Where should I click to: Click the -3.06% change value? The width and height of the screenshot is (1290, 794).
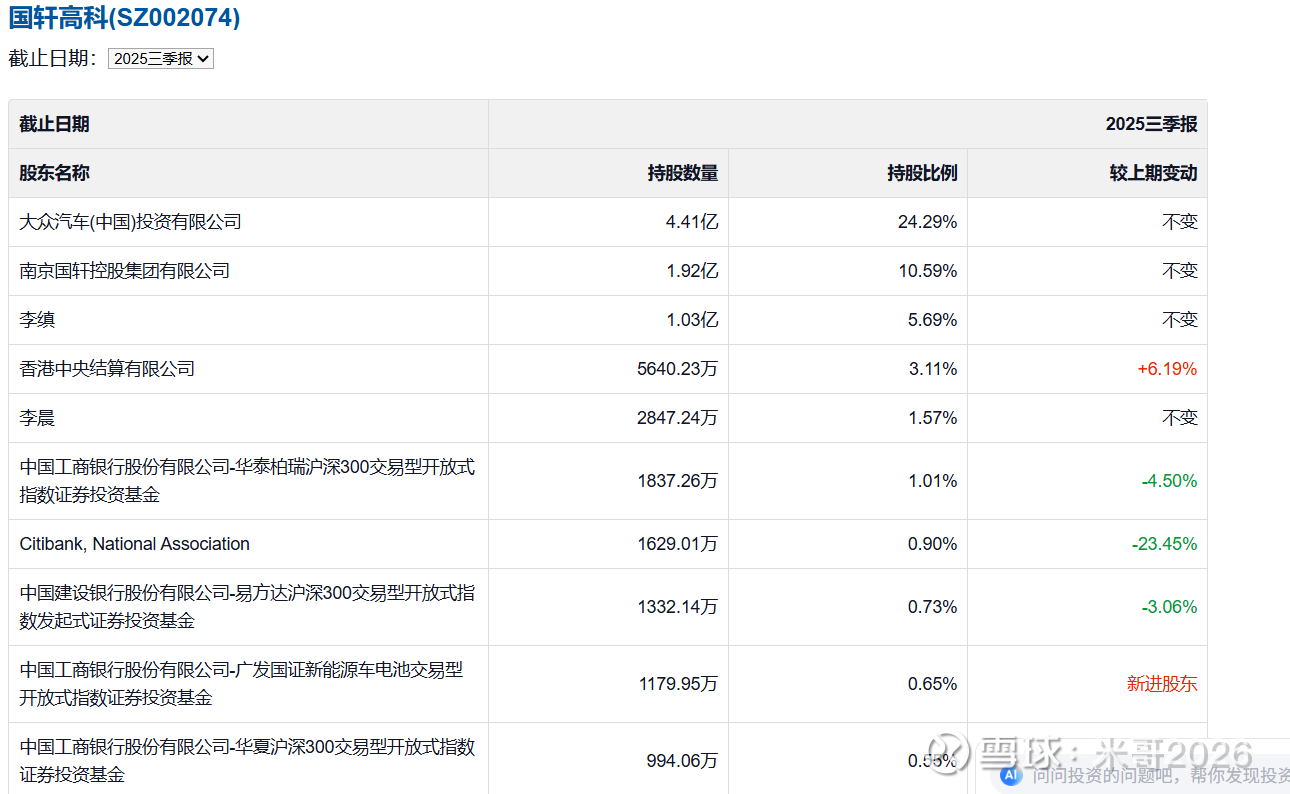pyautogui.click(x=1169, y=607)
